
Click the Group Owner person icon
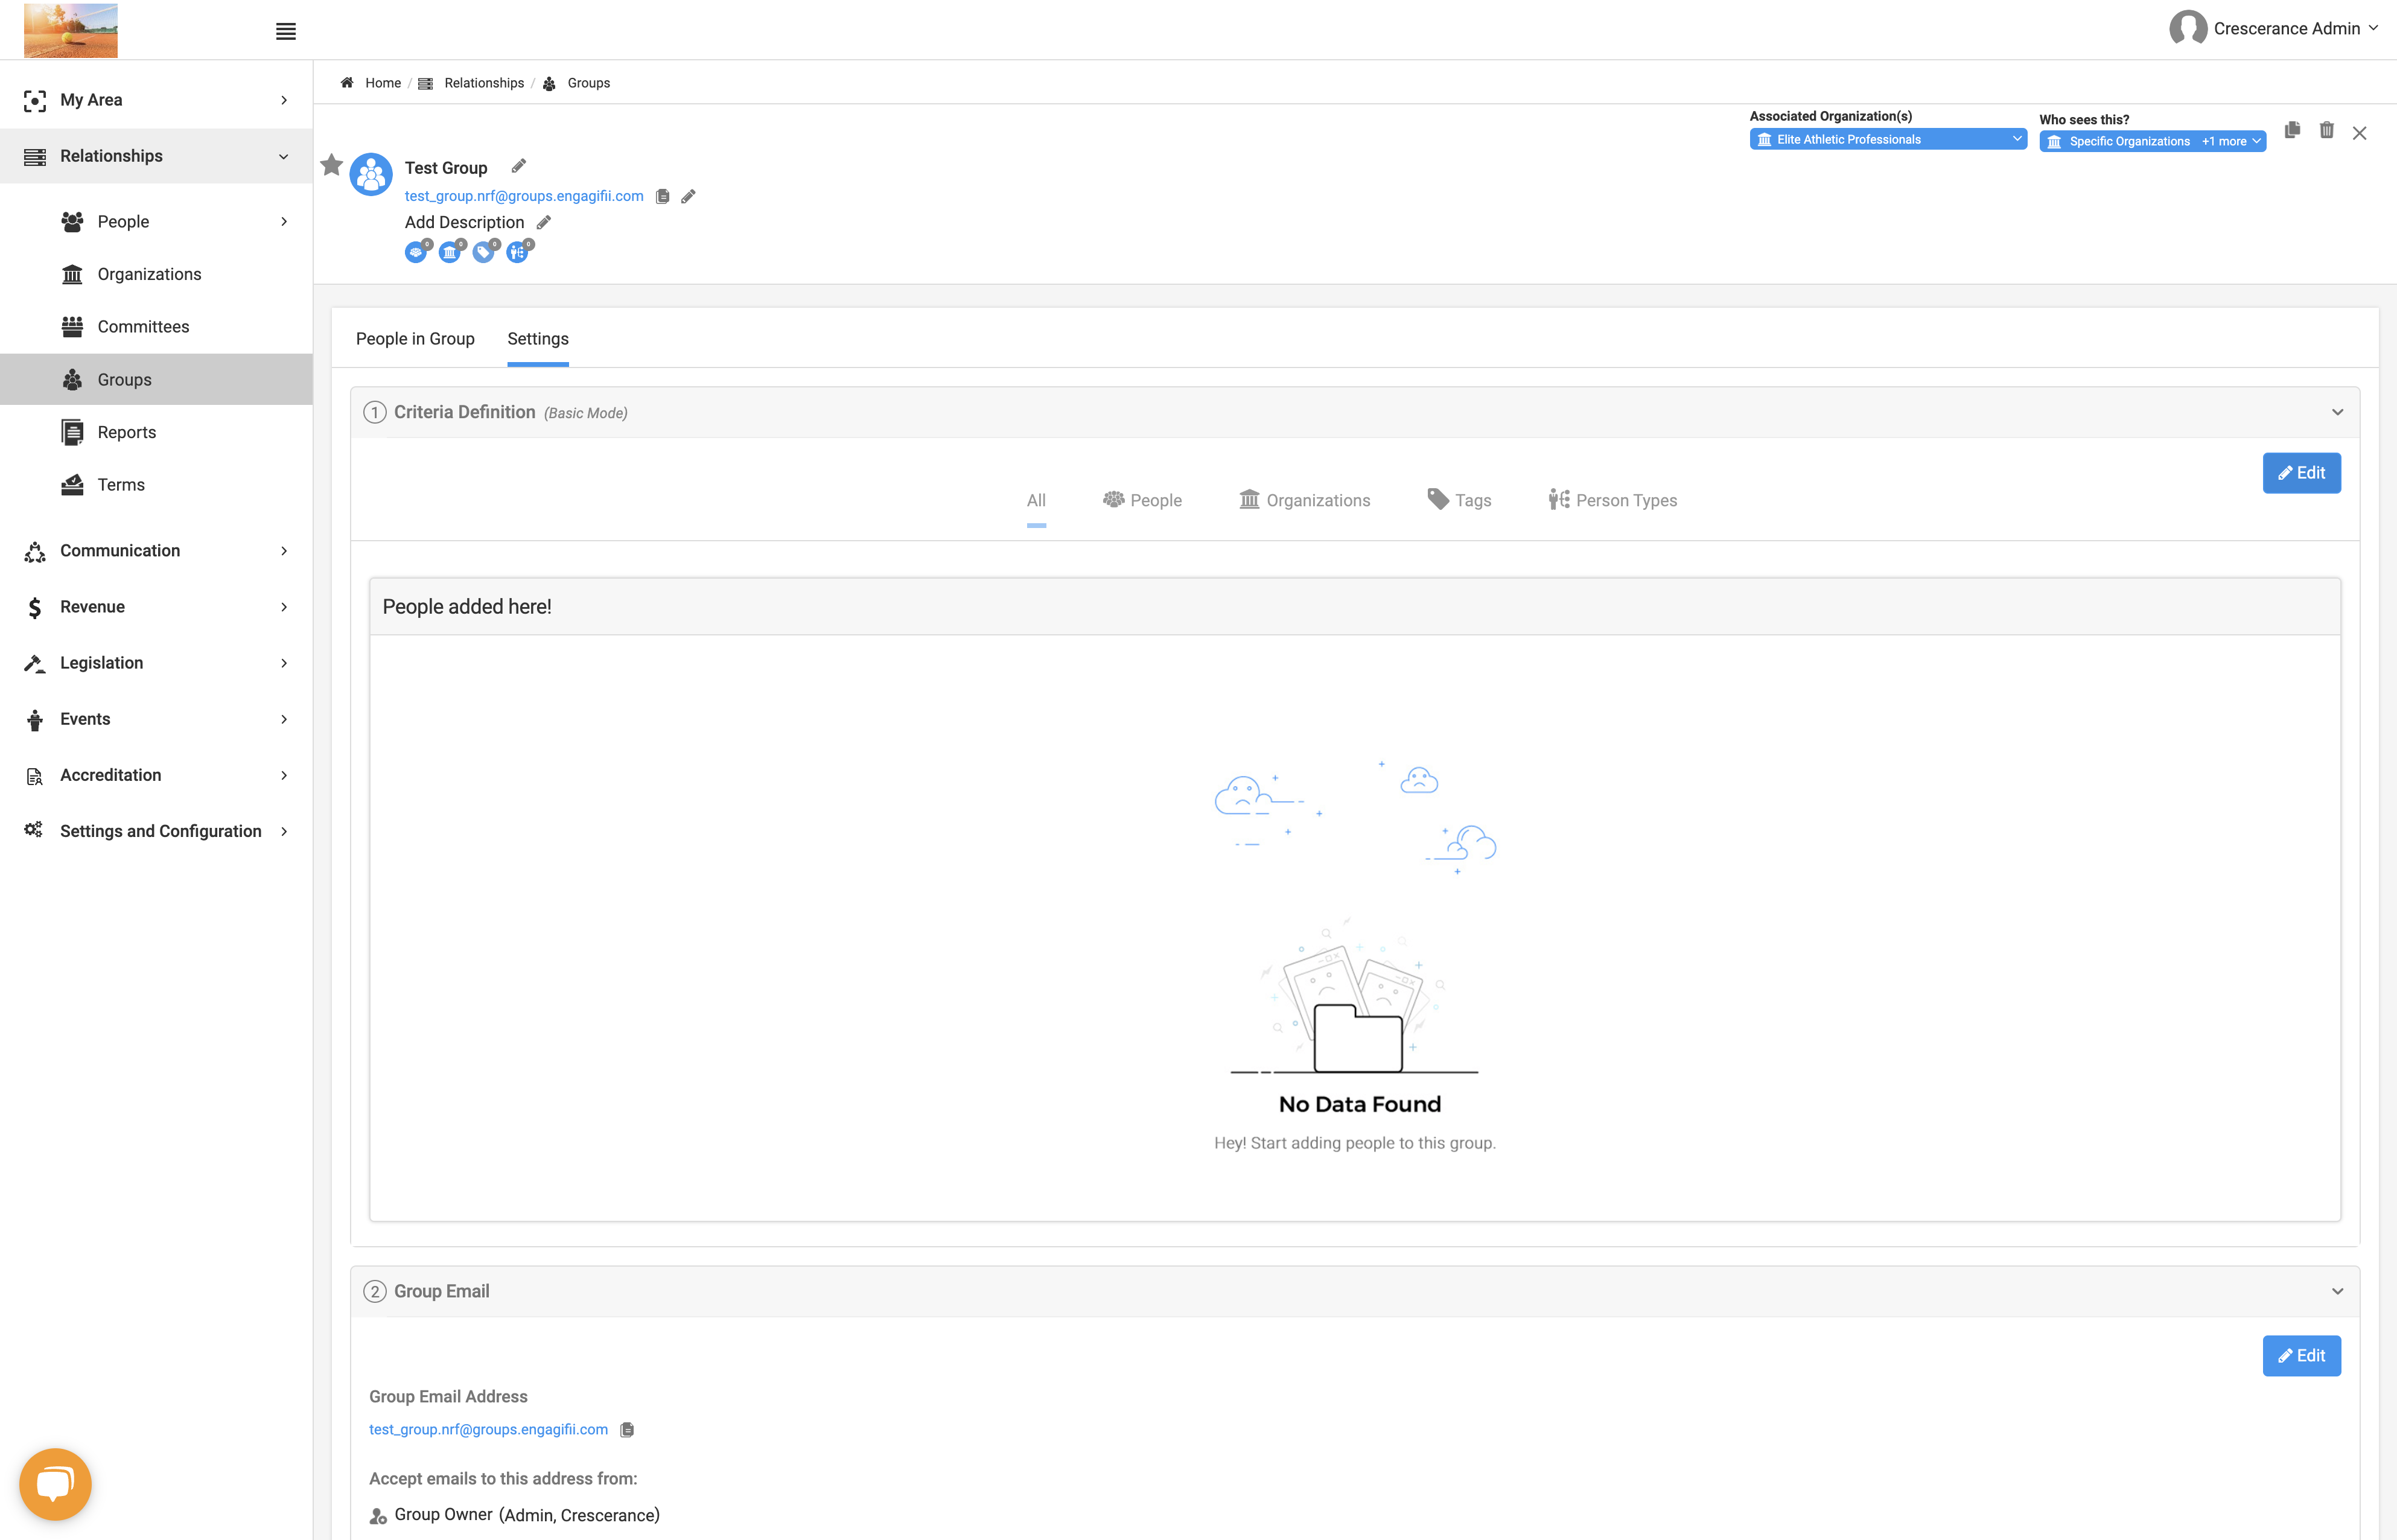(x=378, y=1516)
